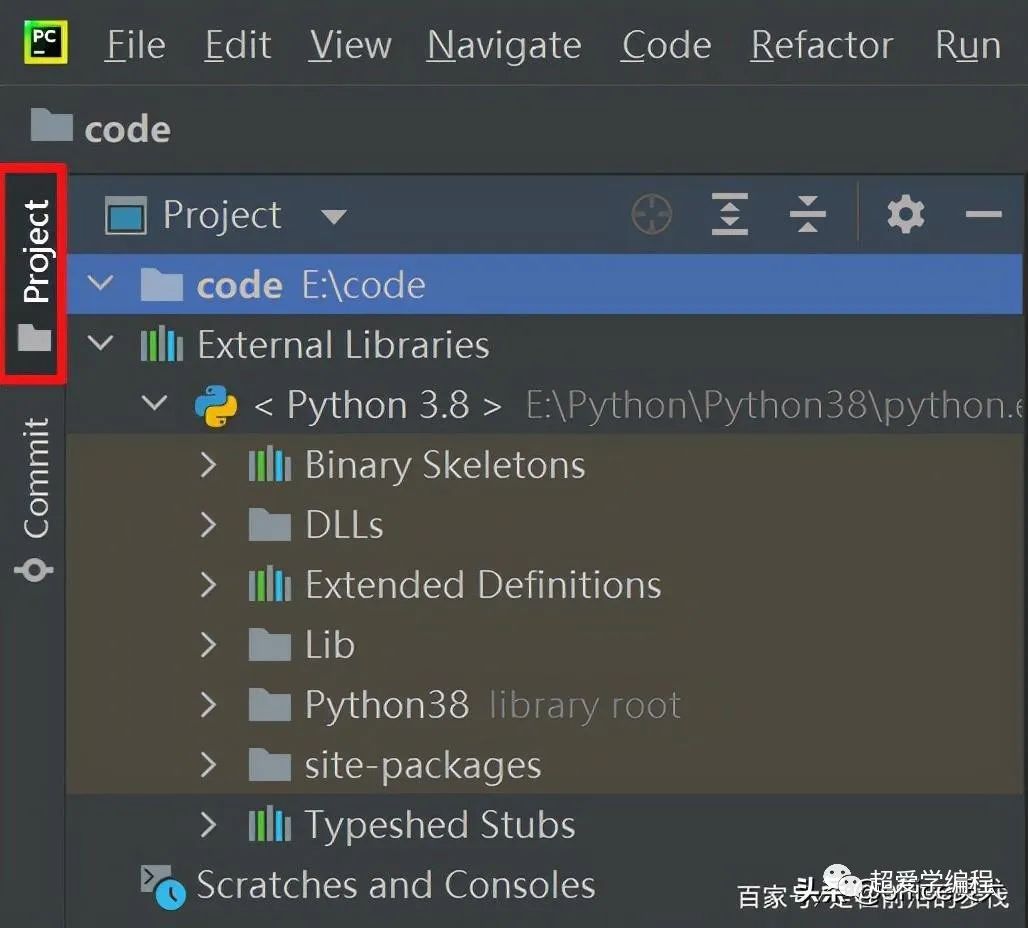The height and width of the screenshot is (928, 1028).
Task: Click the Scratches and Consoles icon
Action: [x=163, y=887]
